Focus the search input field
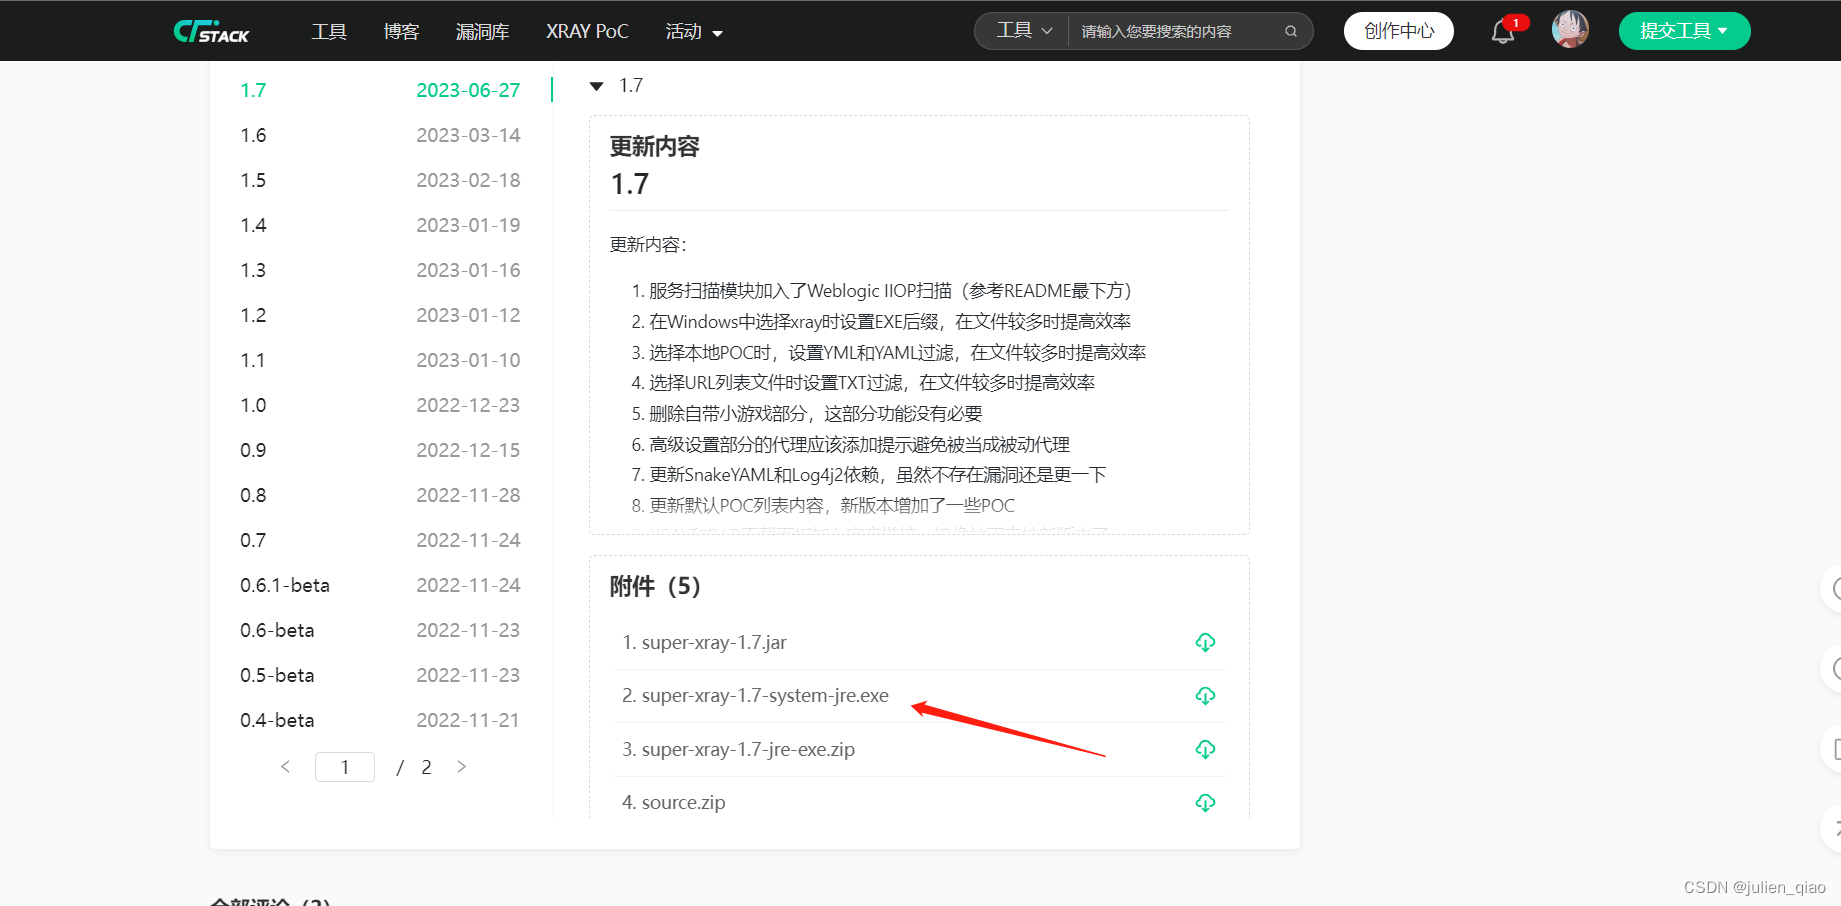This screenshot has width=1841, height=906. (x=1176, y=31)
